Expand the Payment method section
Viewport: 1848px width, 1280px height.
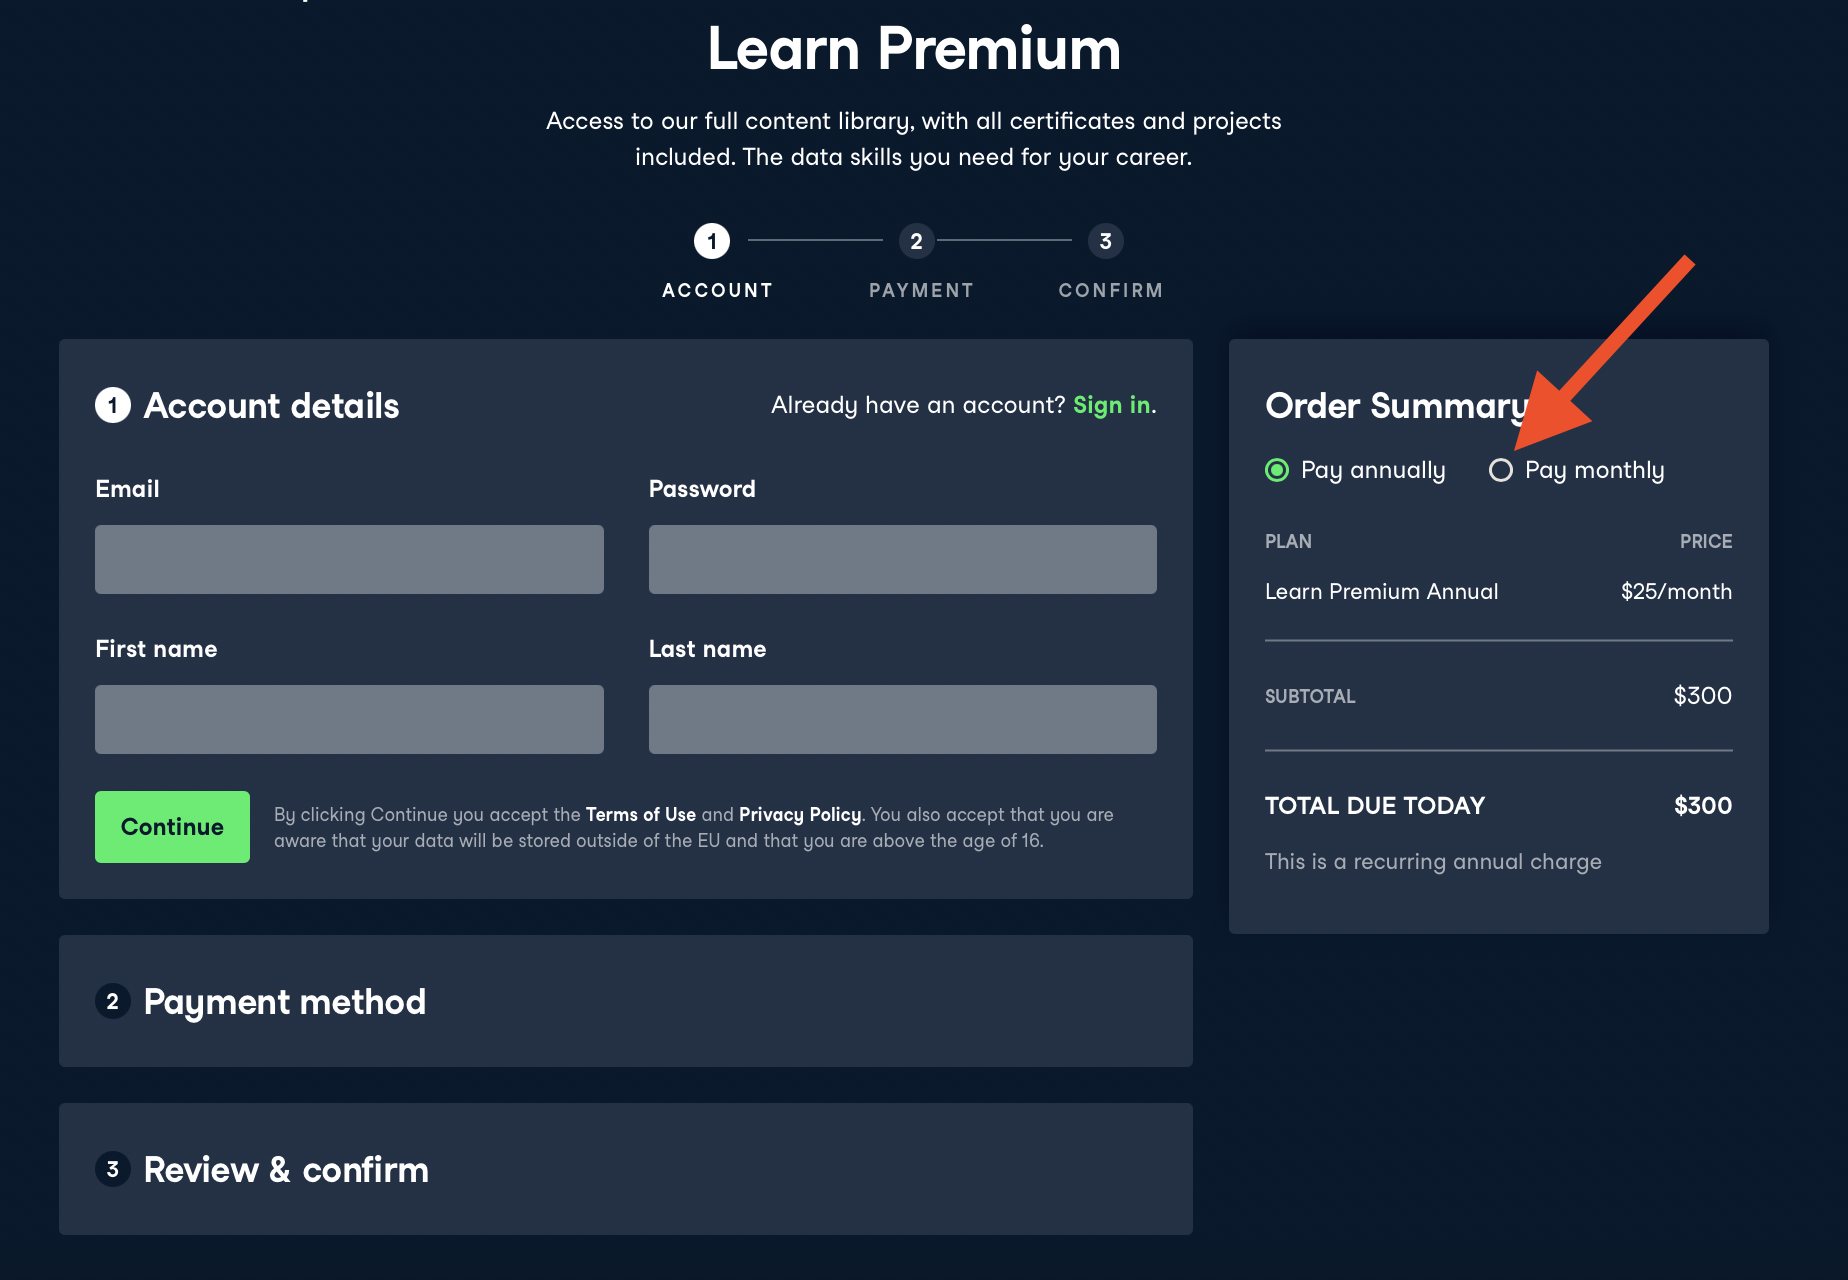(x=285, y=1001)
